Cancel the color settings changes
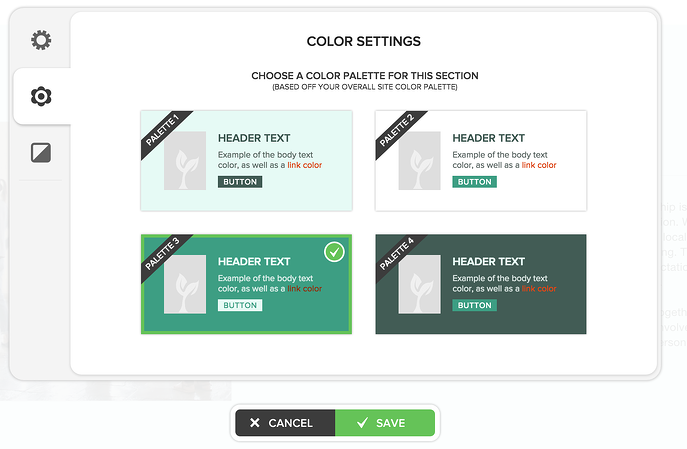 pyautogui.click(x=285, y=423)
